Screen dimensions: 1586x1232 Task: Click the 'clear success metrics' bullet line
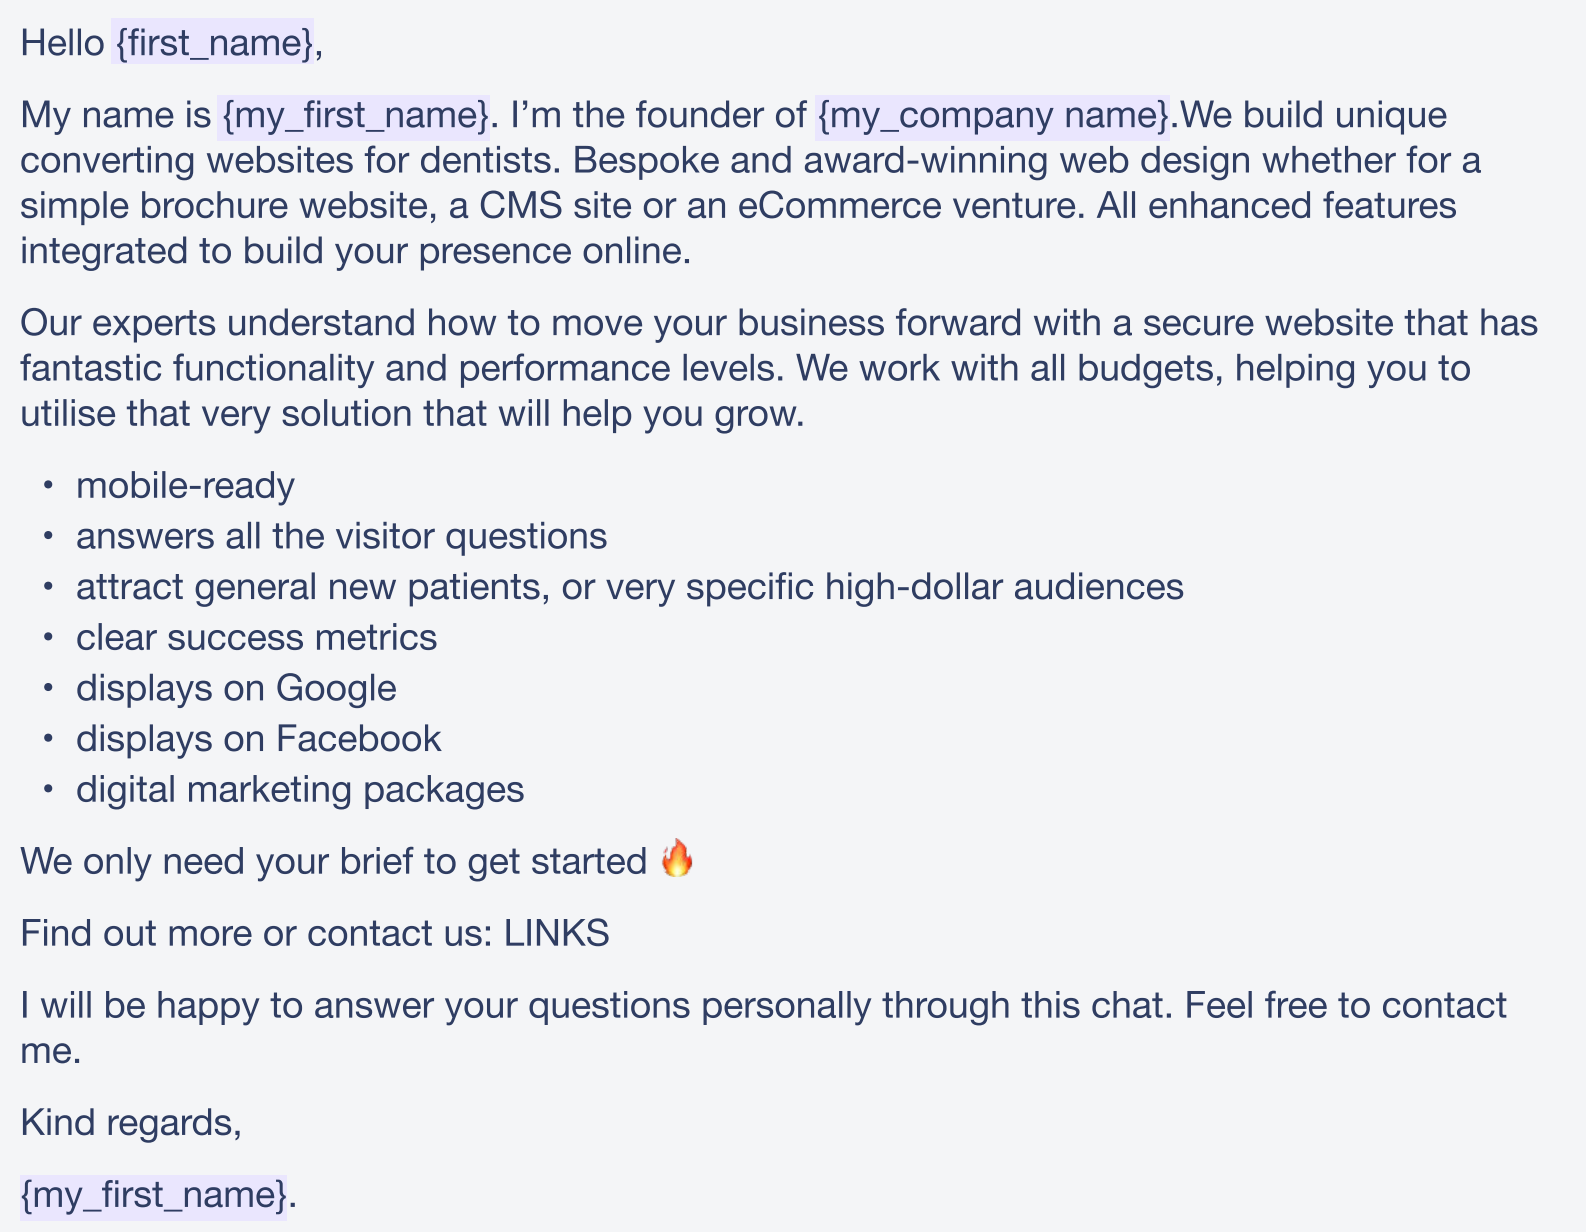[x=256, y=638]
